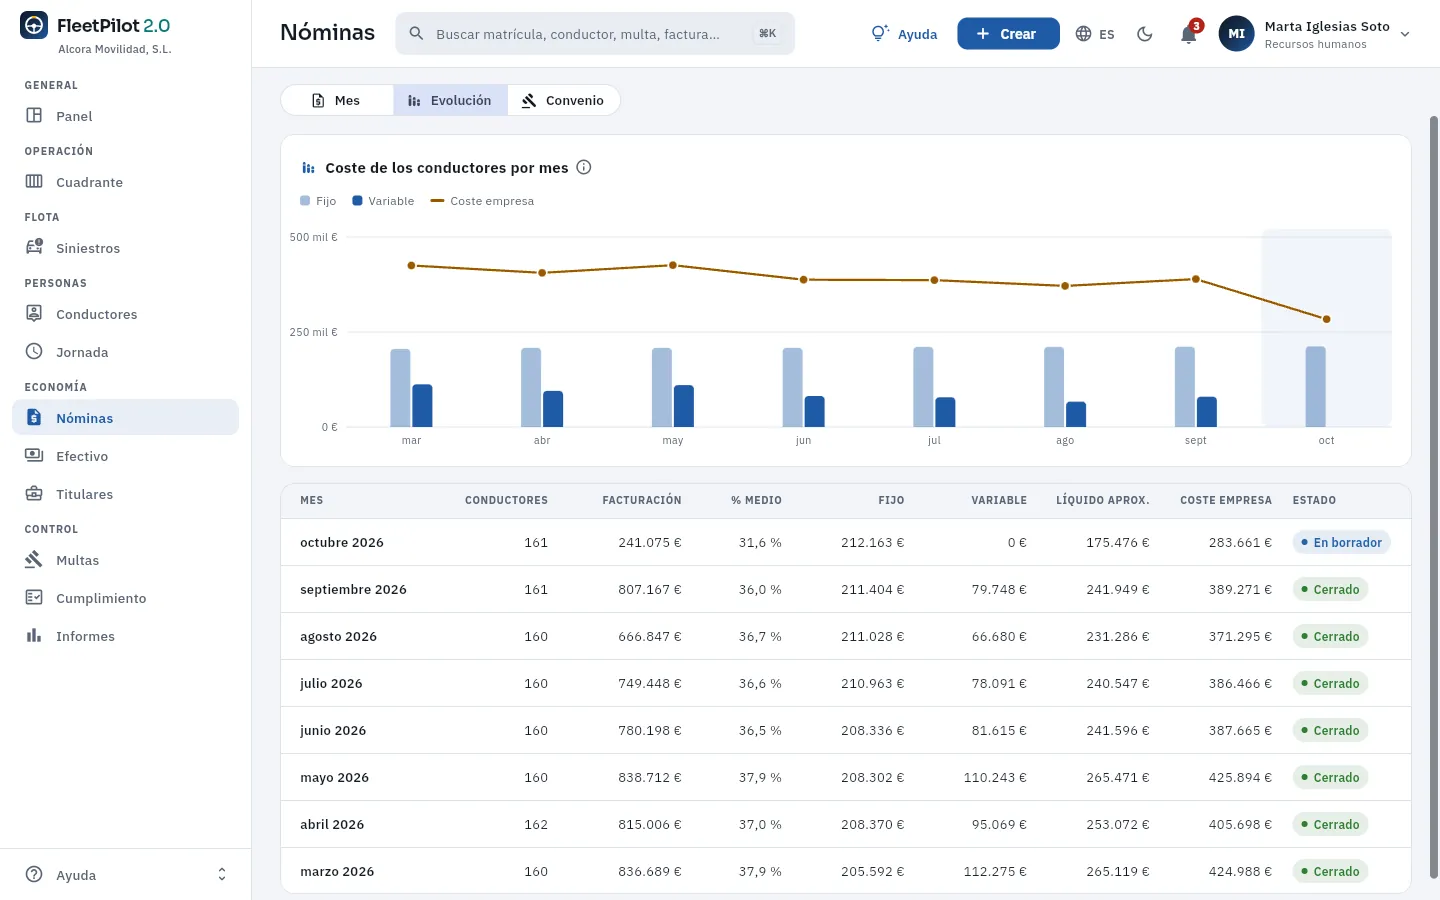Go to Cuadrante in sidebar
The height and width of the screenshot is (900, 1440).
126,182
